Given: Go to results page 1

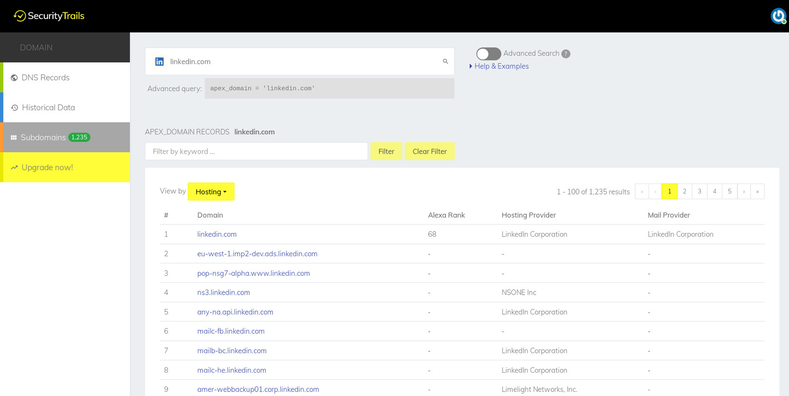Looking at the screenshot, I should 669,191.
